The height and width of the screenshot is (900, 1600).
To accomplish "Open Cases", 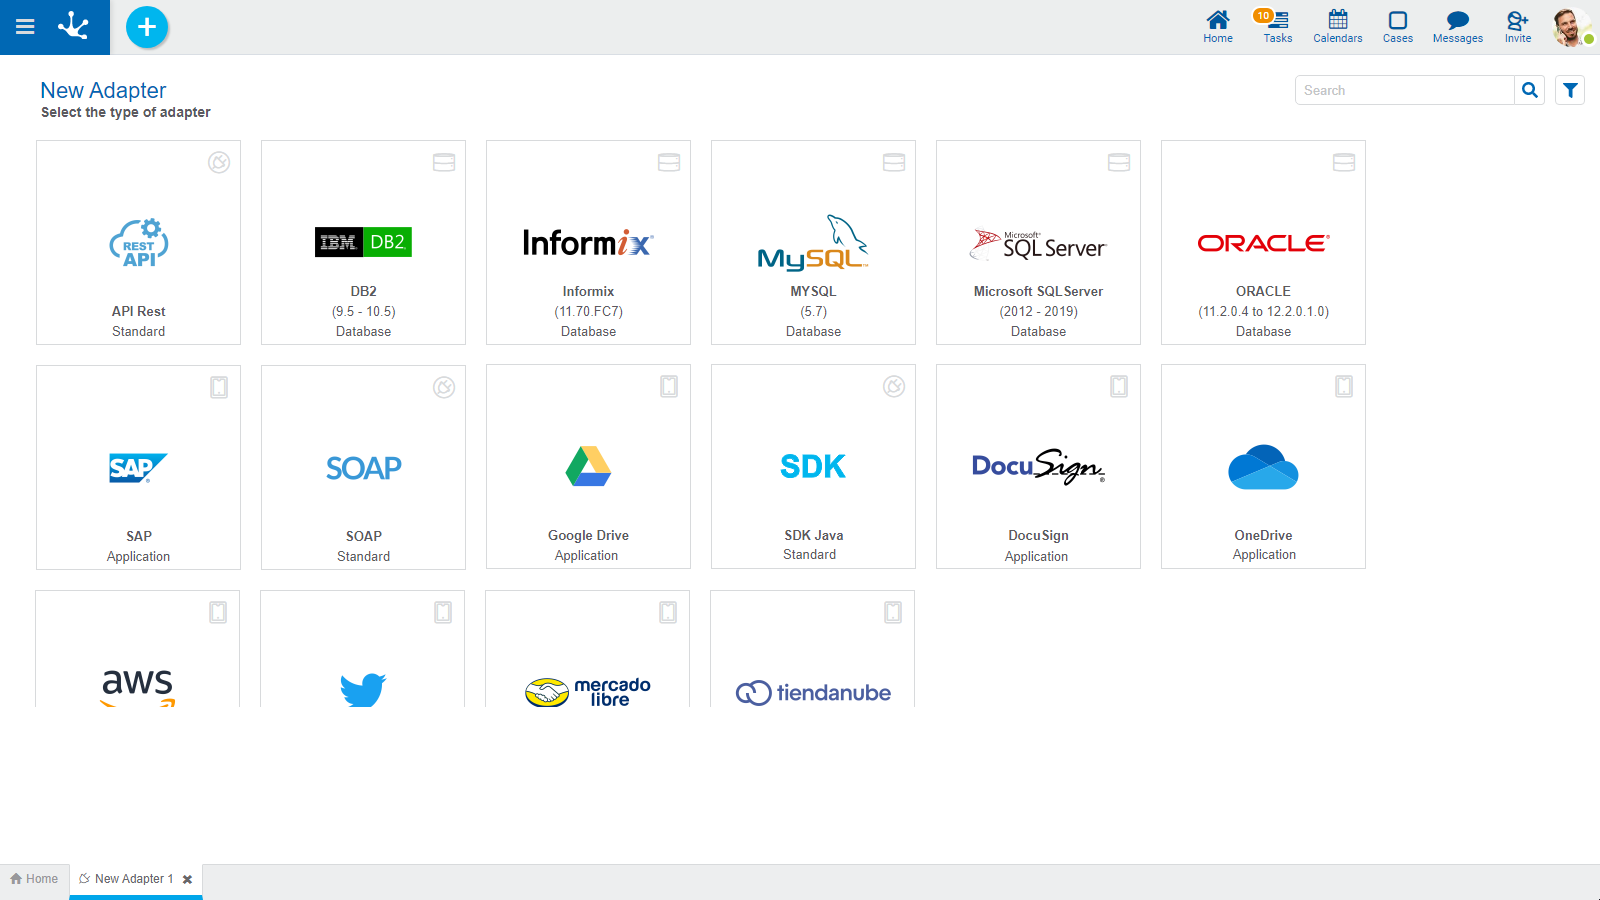I will point(1398,27).
